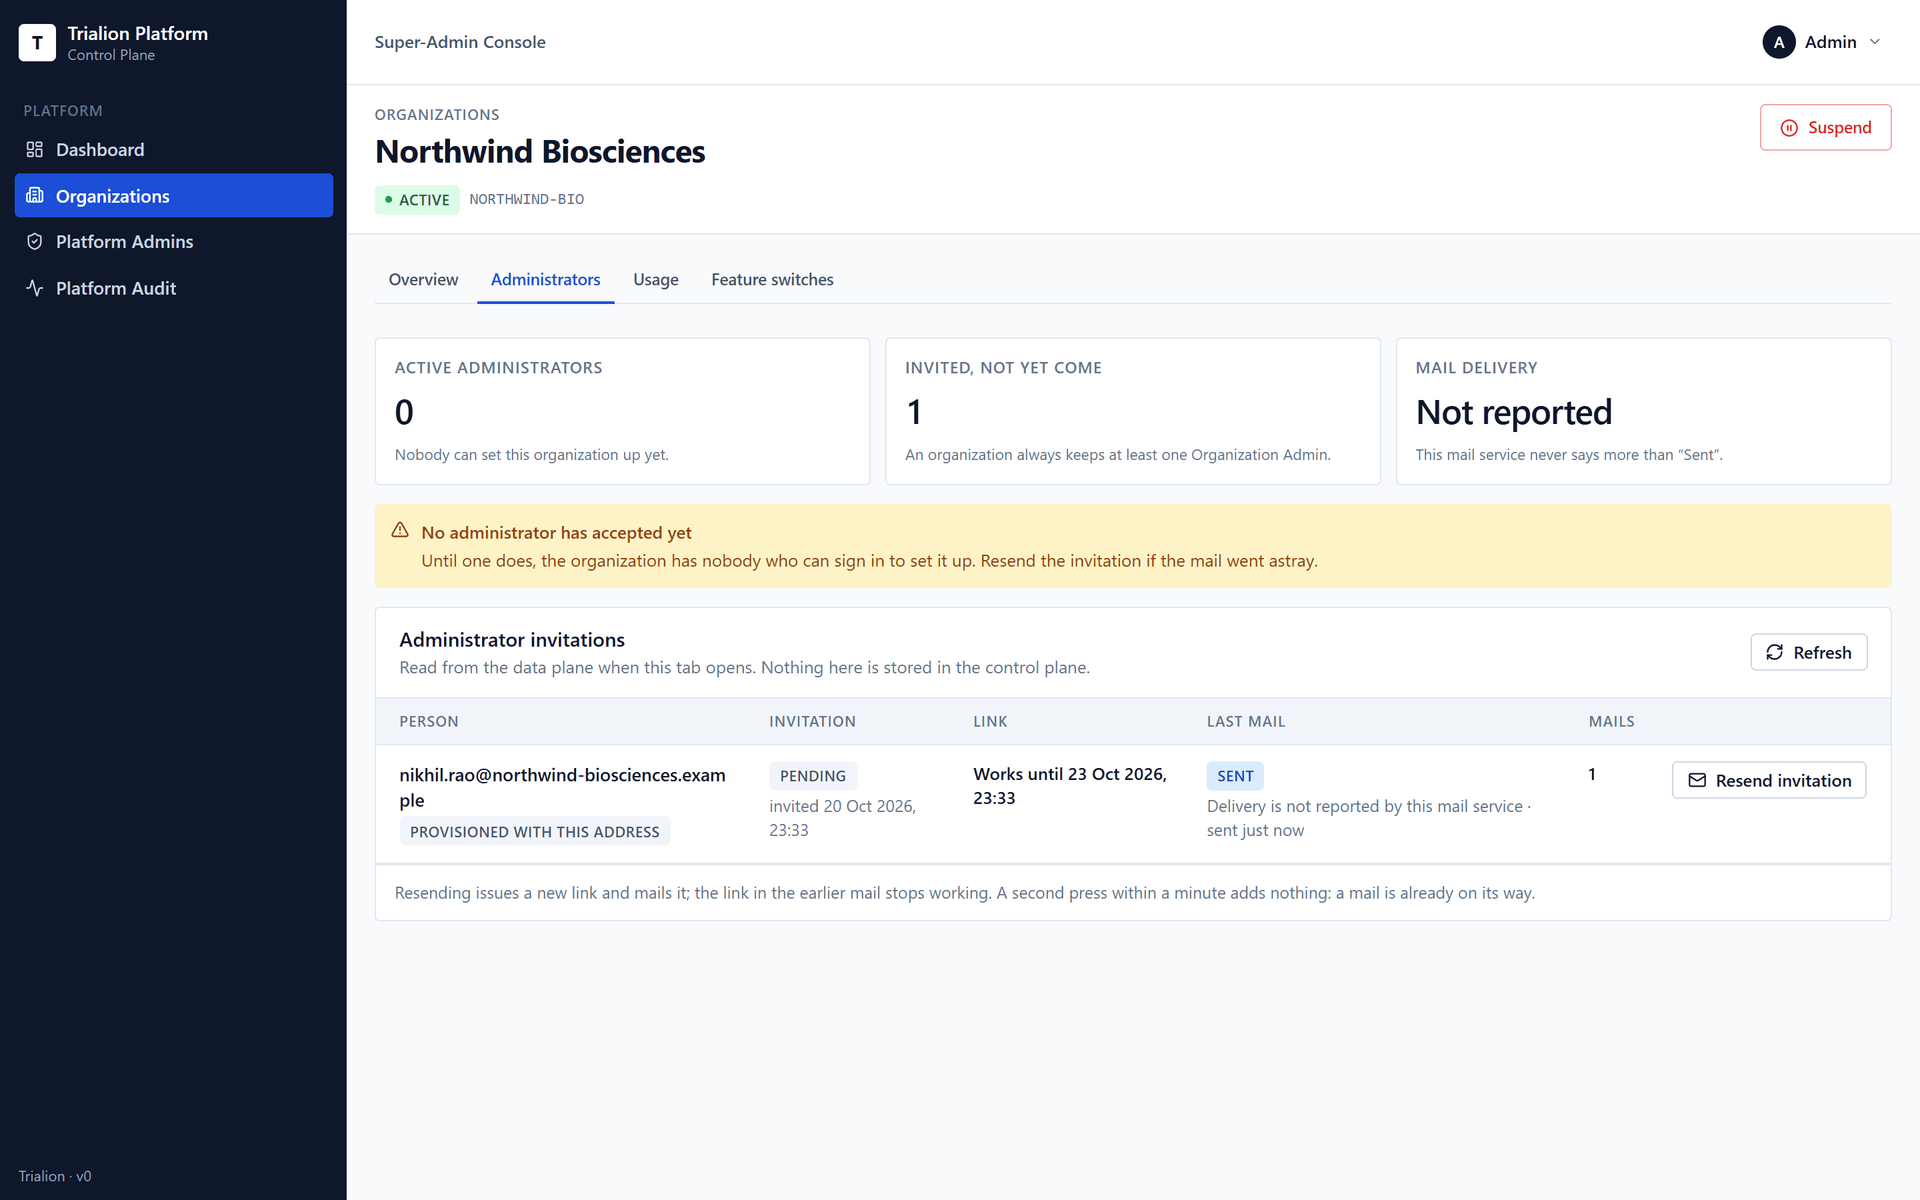Click the Northwind Biosciences heading
The height and width of the screenshot is (1200, 1920).
[540, 152]
